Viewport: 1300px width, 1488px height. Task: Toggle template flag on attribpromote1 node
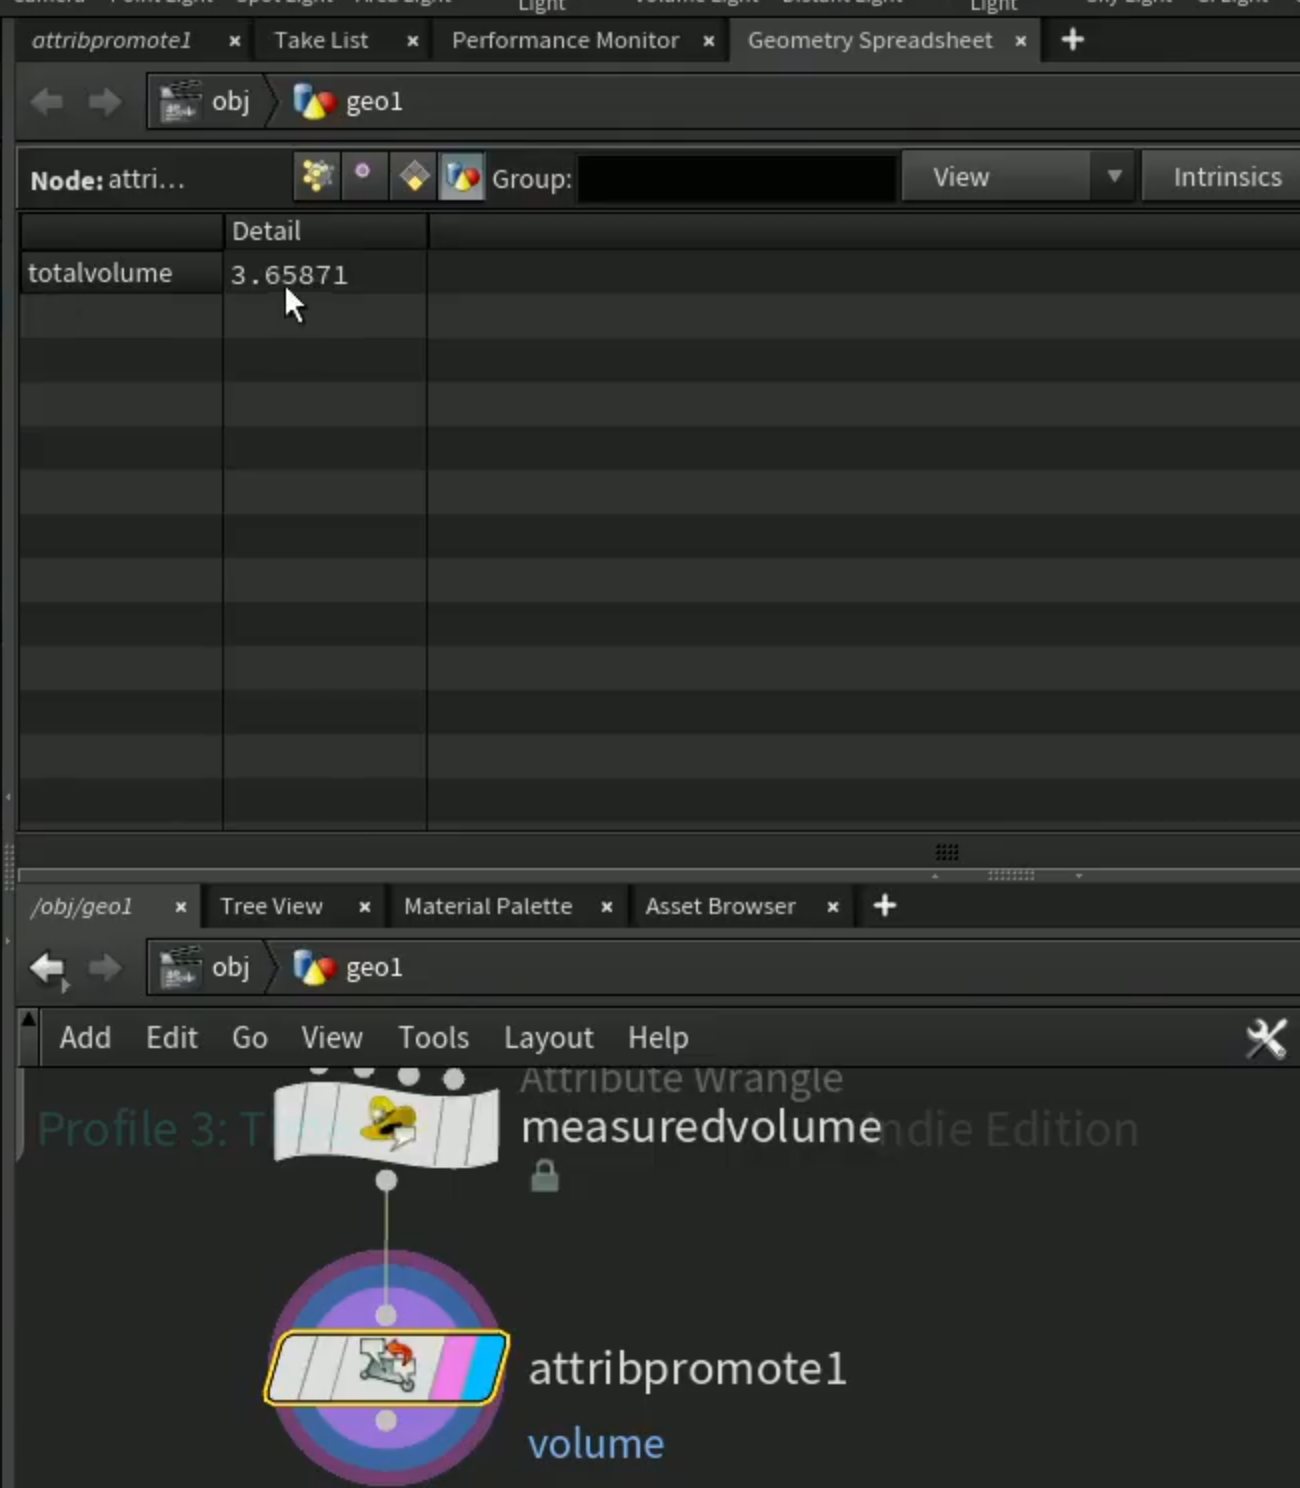pyautogui.click(x=454, y=1366)
